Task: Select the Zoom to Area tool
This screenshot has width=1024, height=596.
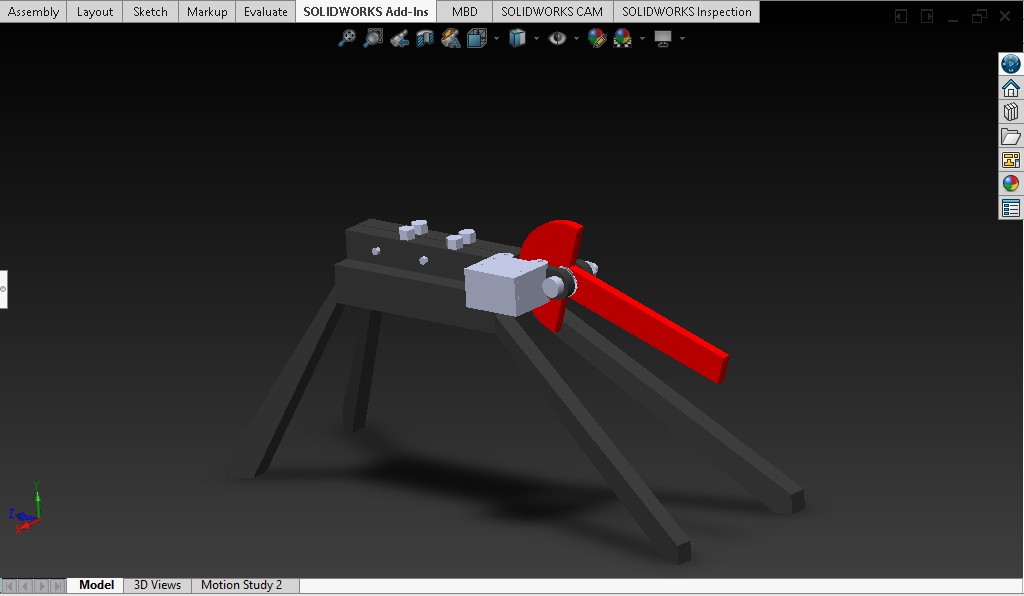Action: pyautogui.click(x=373, y=38)
